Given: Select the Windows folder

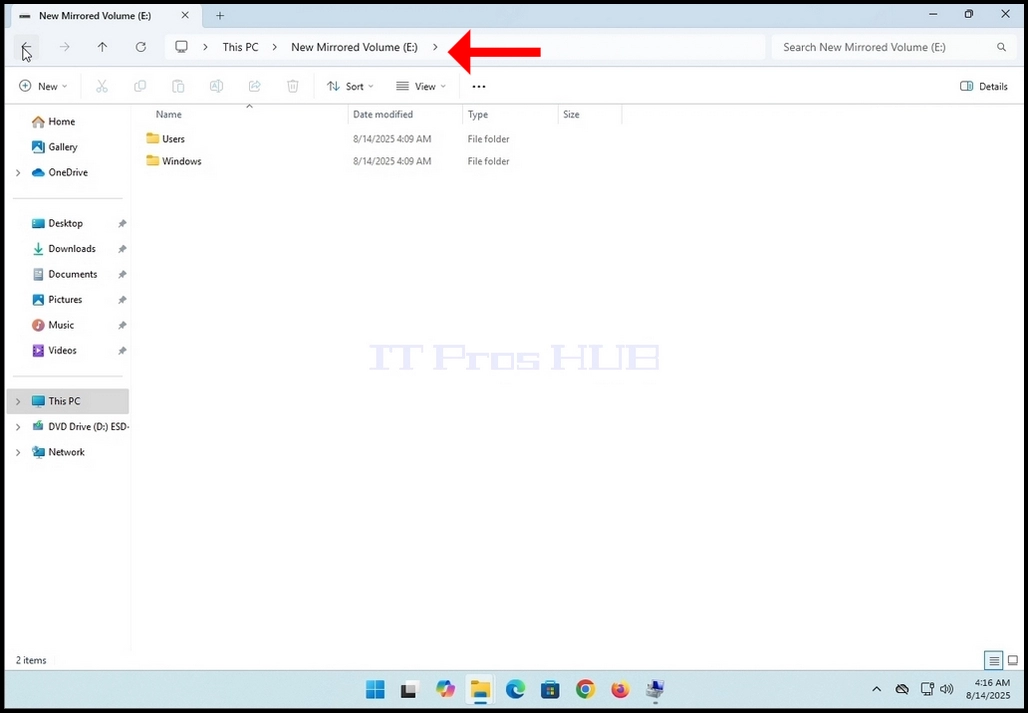Looking at the screenshot, I should pos(174,161).
